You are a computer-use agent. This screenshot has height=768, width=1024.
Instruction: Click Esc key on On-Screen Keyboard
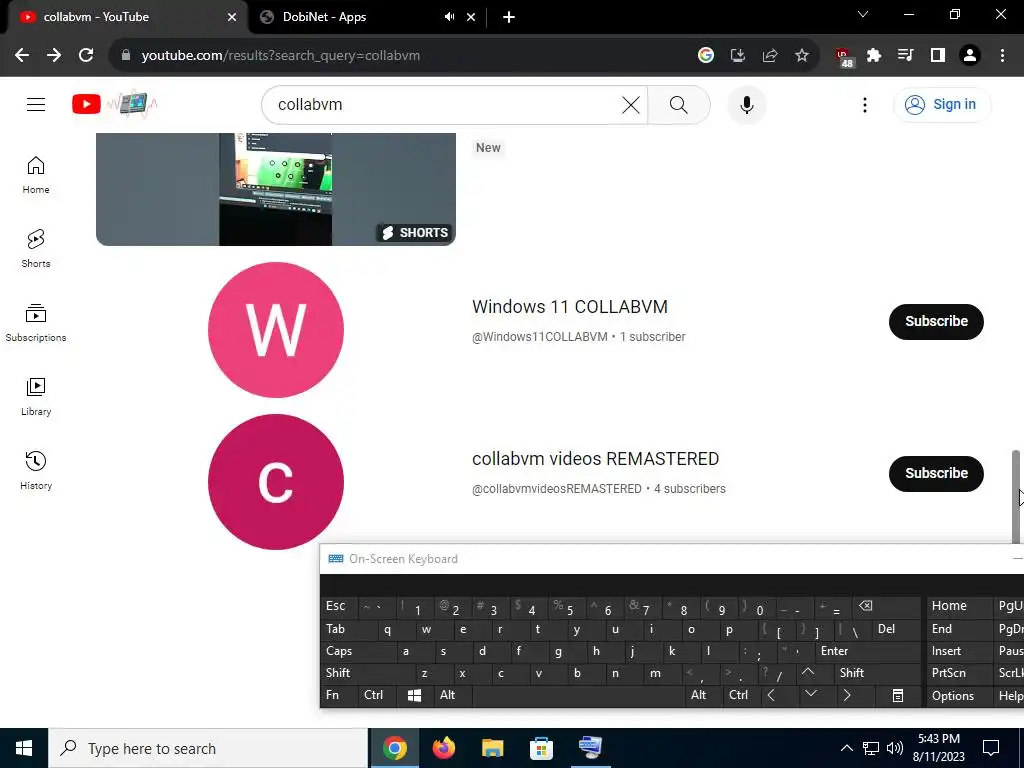tap(336, 606)
